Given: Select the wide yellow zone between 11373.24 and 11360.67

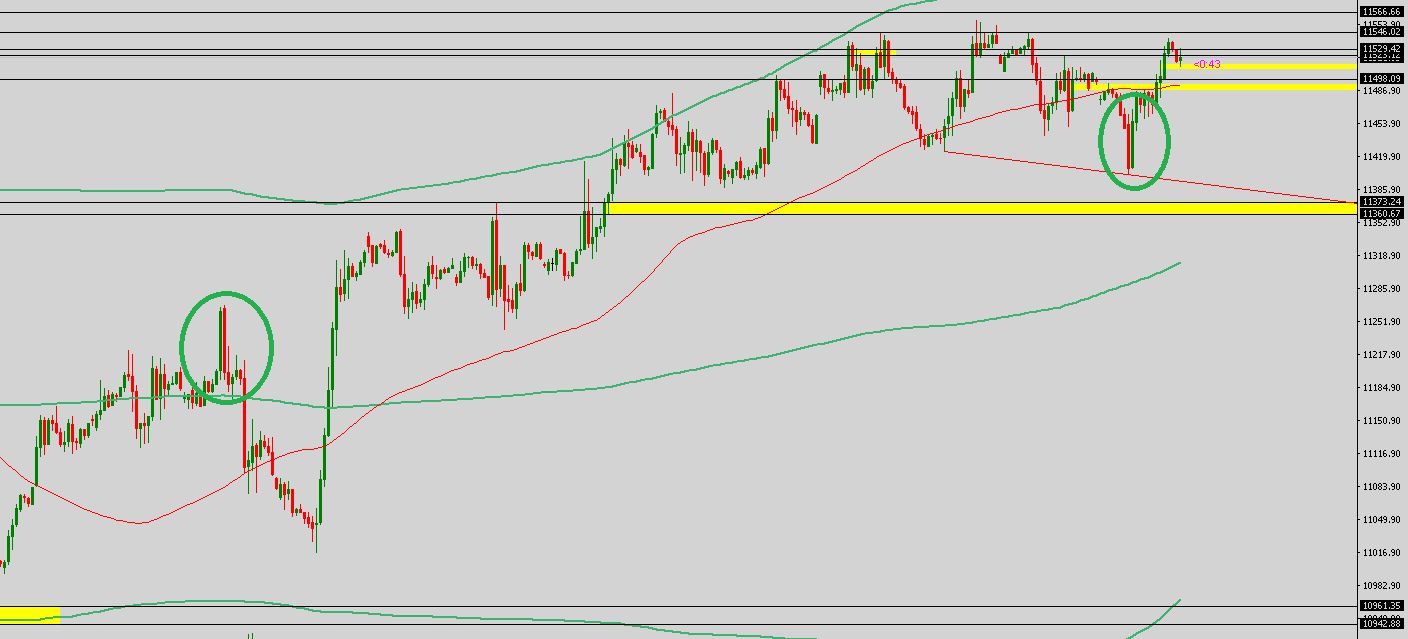Looking at the screenshot, I should coord(982,208).
